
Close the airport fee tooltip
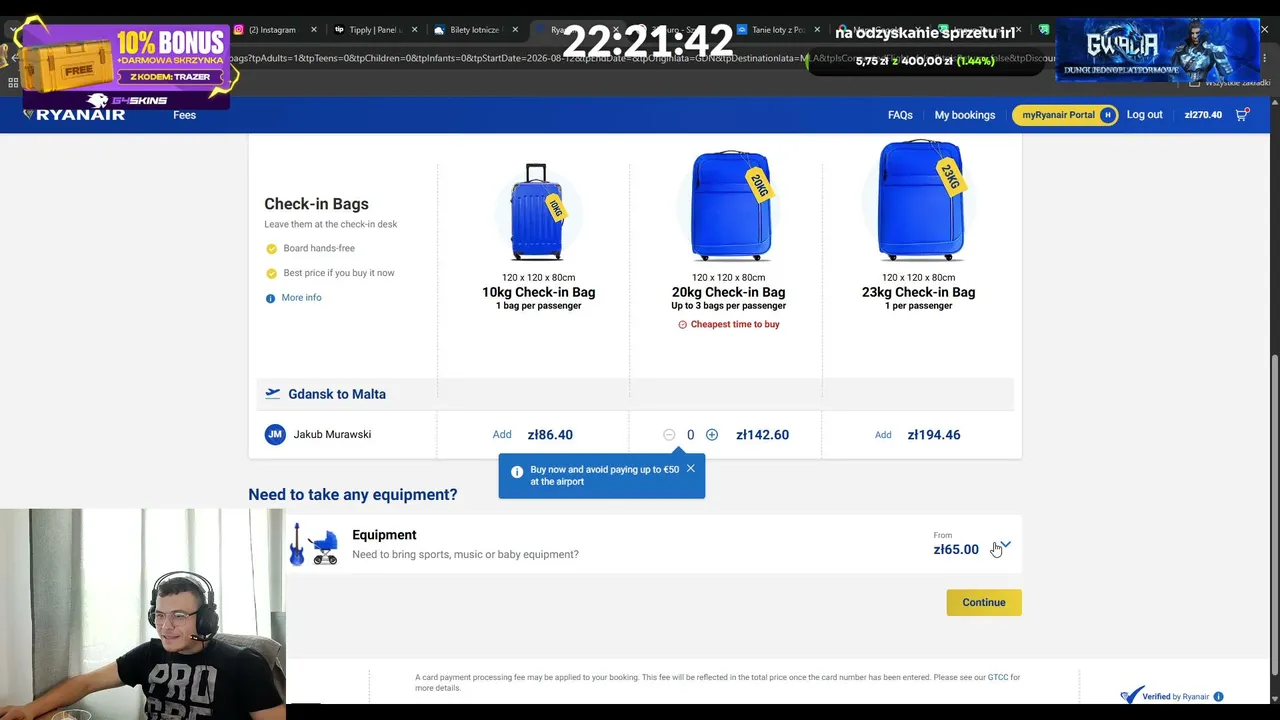(690, 469)
